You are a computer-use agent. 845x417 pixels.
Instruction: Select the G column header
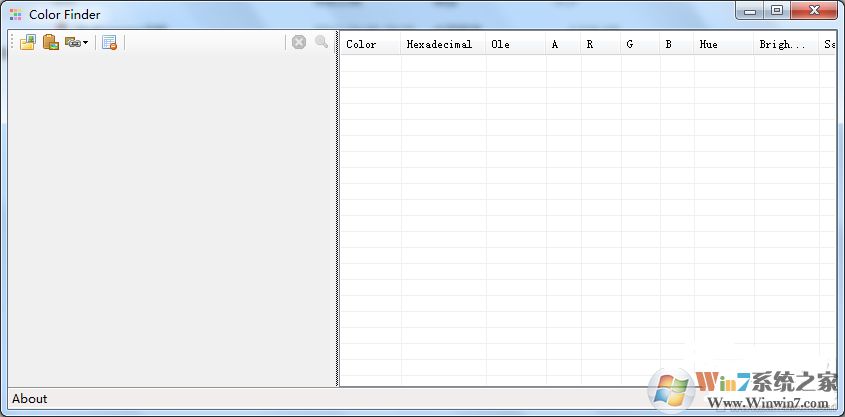coord(640,44)
